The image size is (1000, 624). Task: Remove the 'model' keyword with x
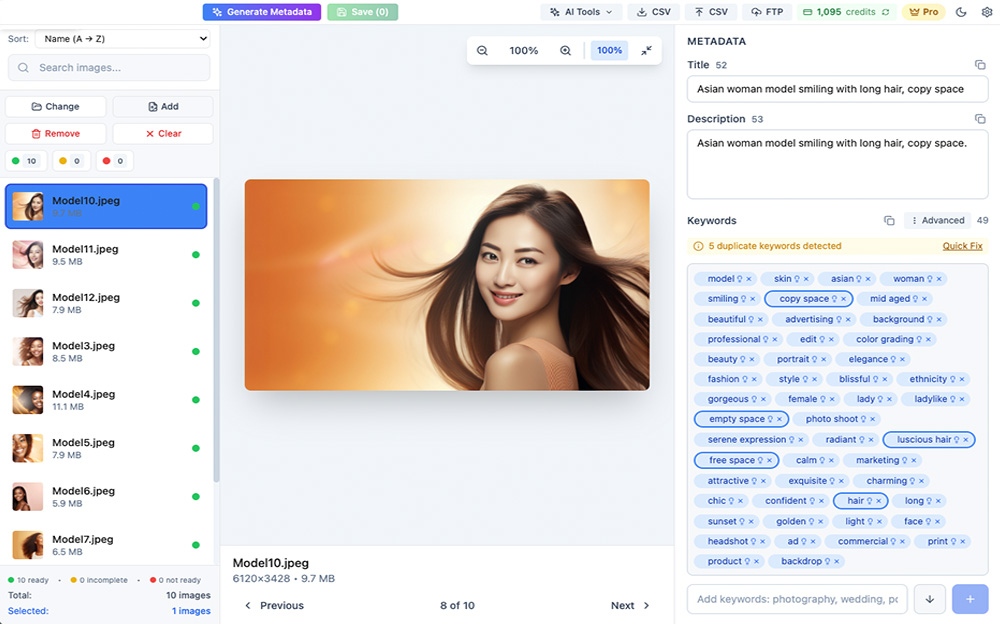tap(749, 279)
